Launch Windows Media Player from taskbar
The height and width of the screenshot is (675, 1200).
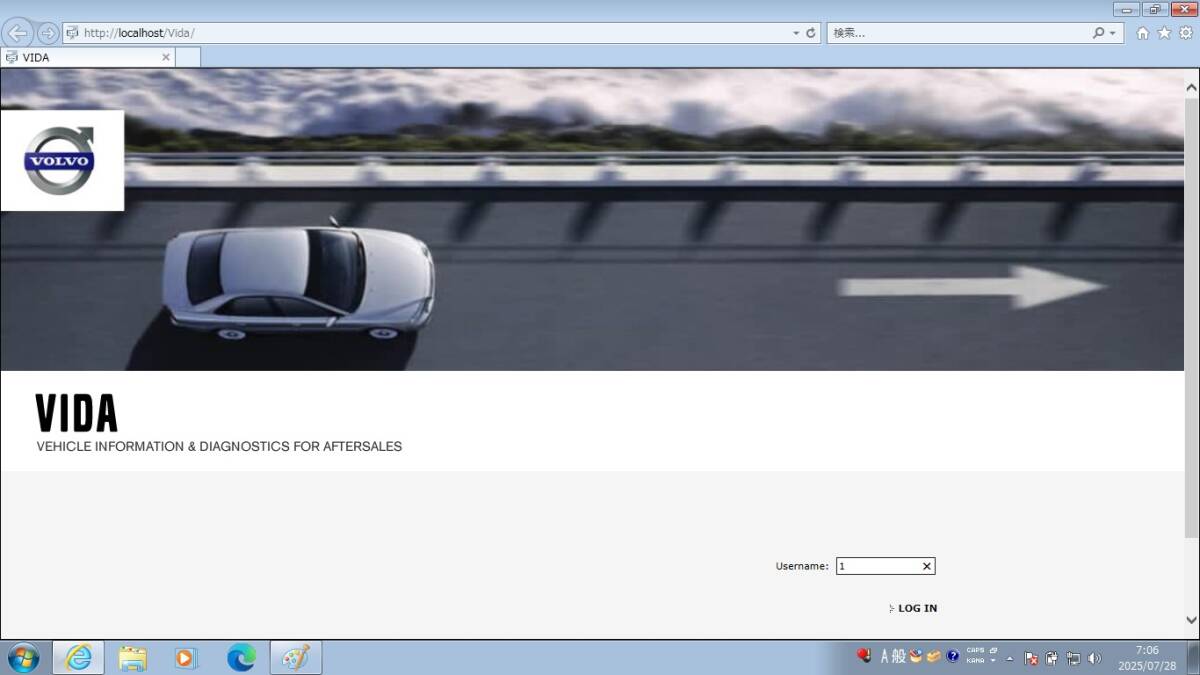pyautogui.click(x=186, y=657)
